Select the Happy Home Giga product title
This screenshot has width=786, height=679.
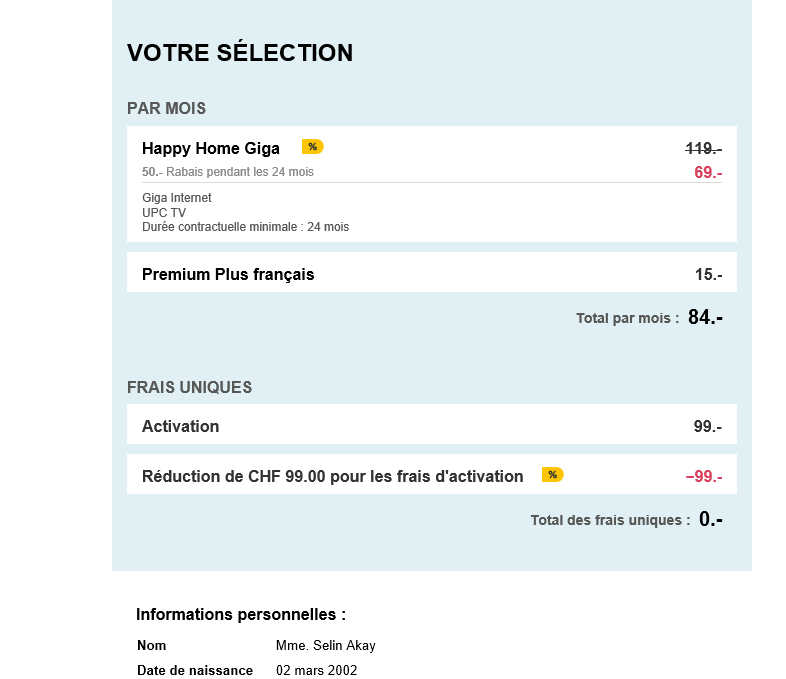[211, 149]
